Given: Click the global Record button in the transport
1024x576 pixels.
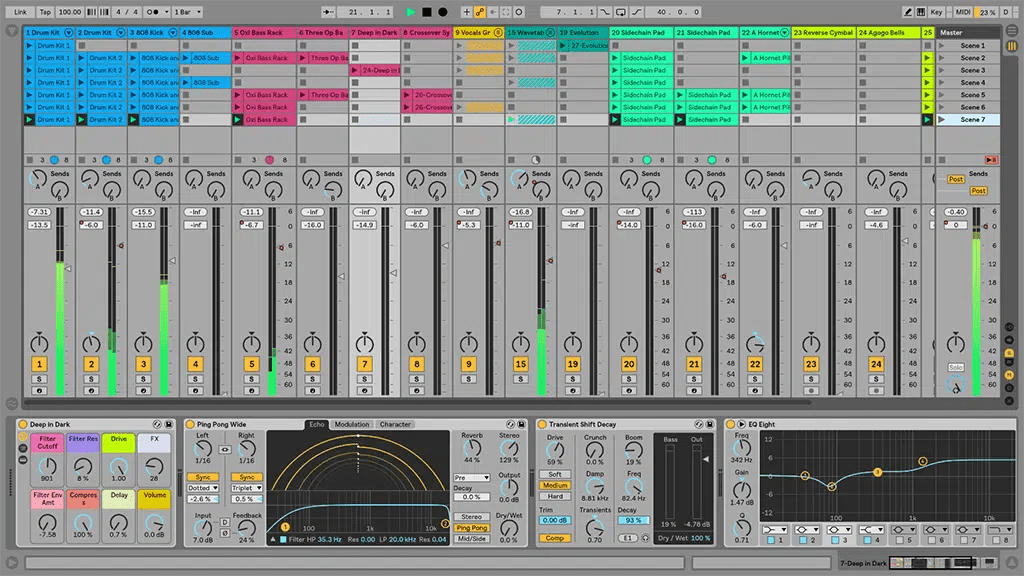Looking at the screenshot, I should pos(443,11).
